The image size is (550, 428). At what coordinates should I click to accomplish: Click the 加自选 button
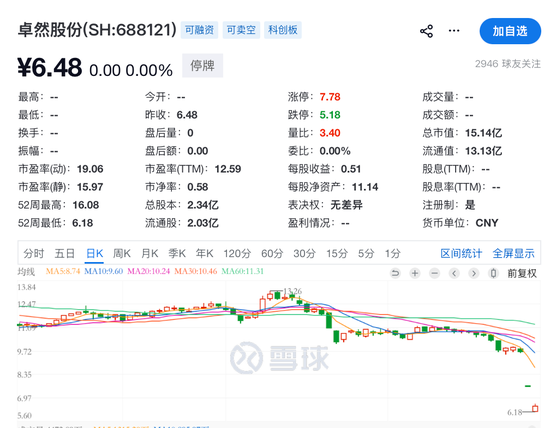click(510, 31)
